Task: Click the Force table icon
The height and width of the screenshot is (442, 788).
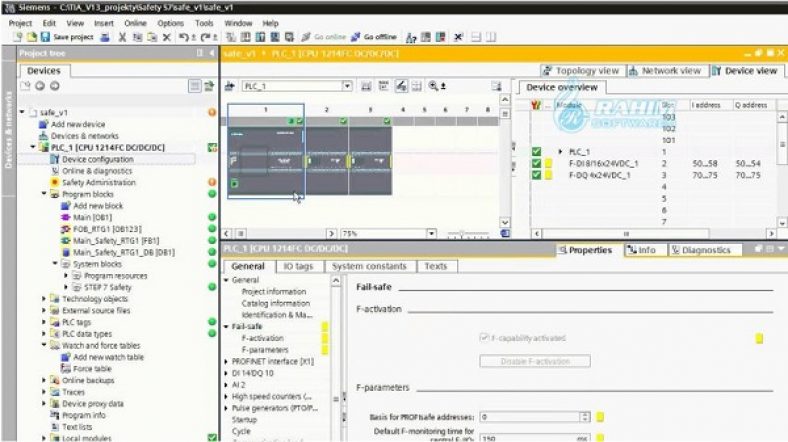Action: click(x=65, y=369)
